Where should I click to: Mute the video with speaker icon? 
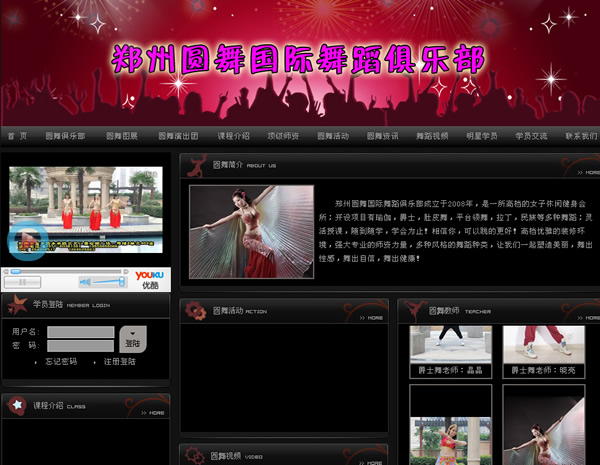pos(85,282)
